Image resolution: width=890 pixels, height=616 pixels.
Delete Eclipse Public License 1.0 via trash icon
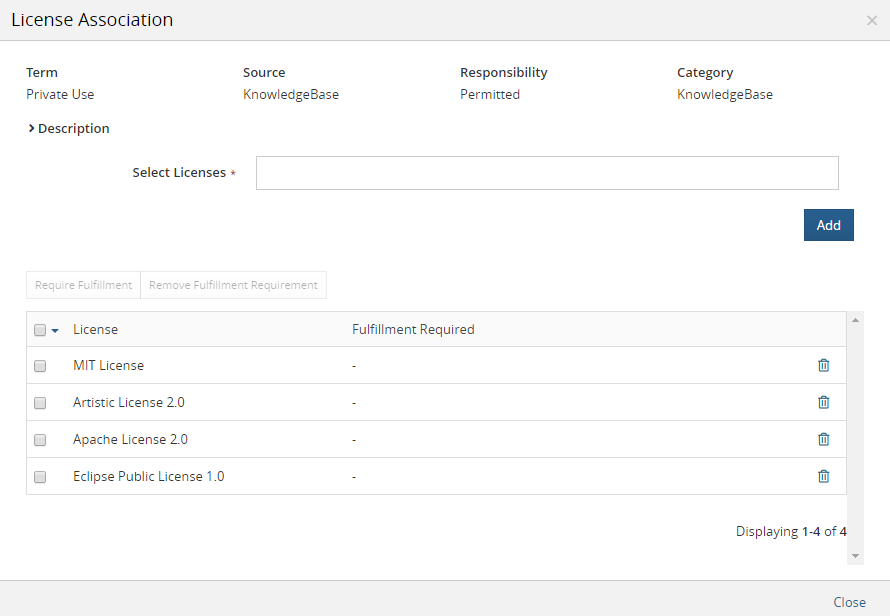(823, 476)
